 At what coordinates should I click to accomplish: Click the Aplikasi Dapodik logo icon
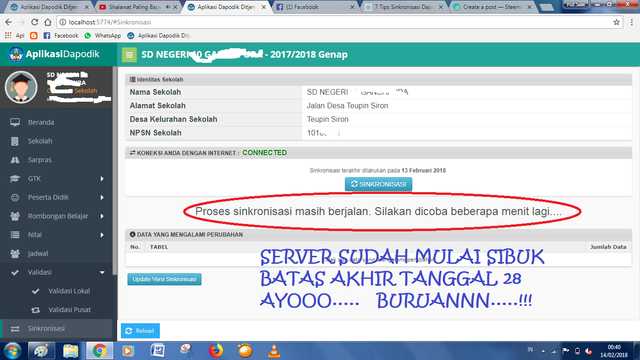pos(16,54)
